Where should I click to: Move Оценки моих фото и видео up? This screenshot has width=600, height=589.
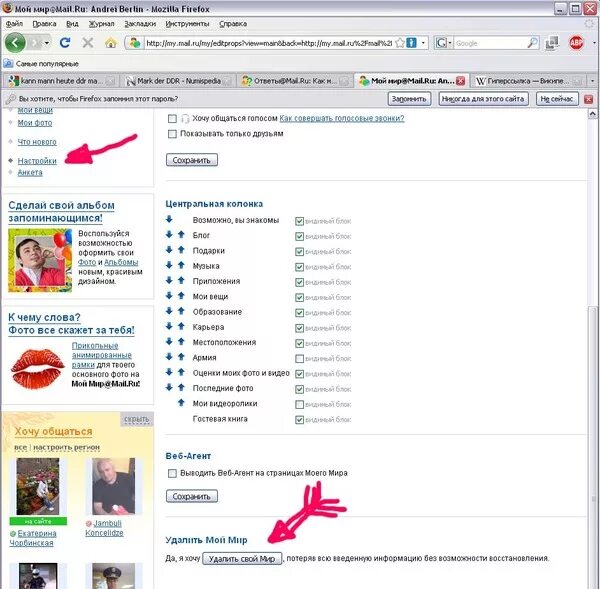(x=181, y=372)
